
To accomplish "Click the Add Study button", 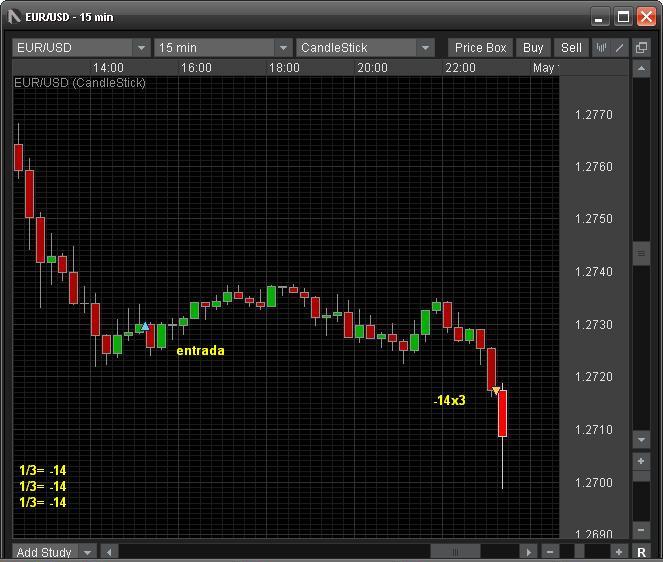I will point(43,552).
